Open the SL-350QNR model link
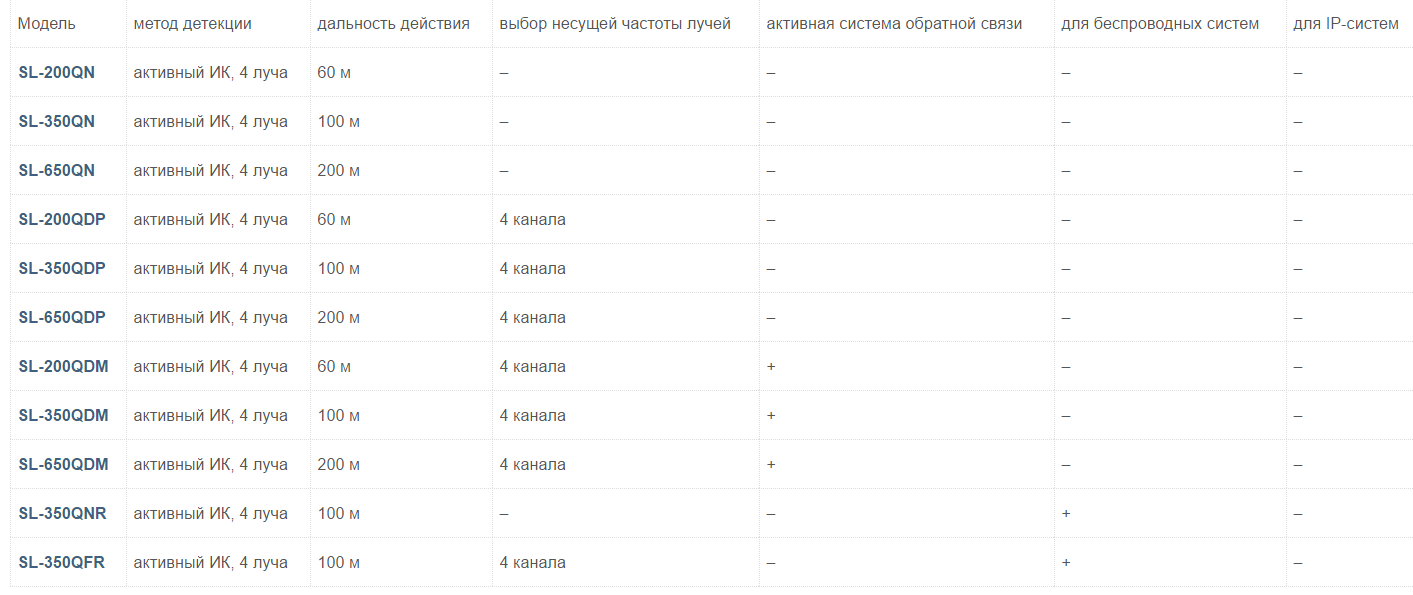 click(62, 513)
